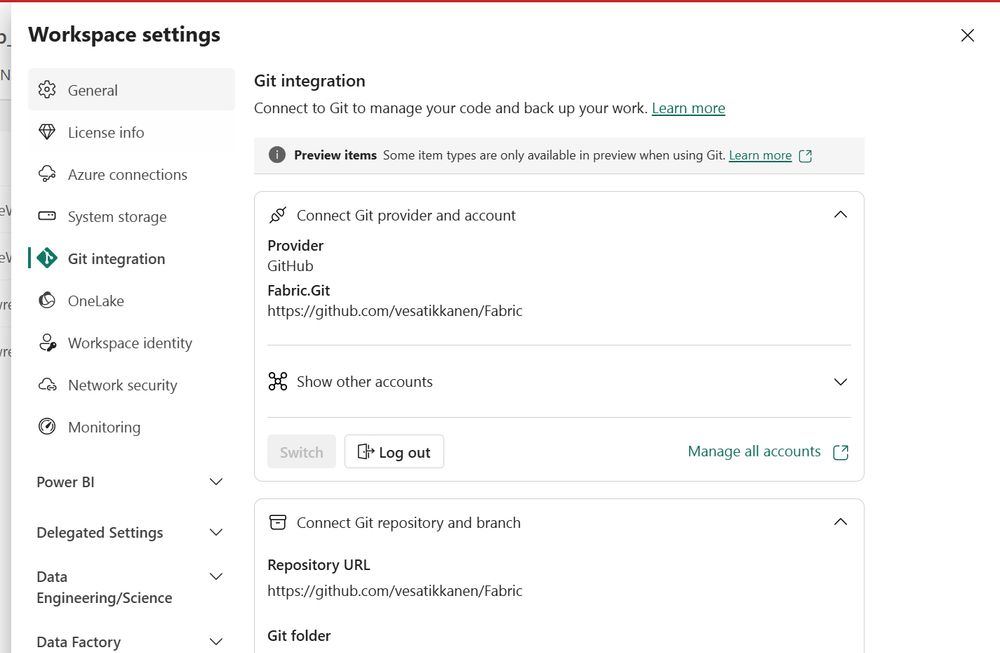1000x653 pixels.
Task: Click the plug icon beside Connect Git provider
Action: [277, 215]
